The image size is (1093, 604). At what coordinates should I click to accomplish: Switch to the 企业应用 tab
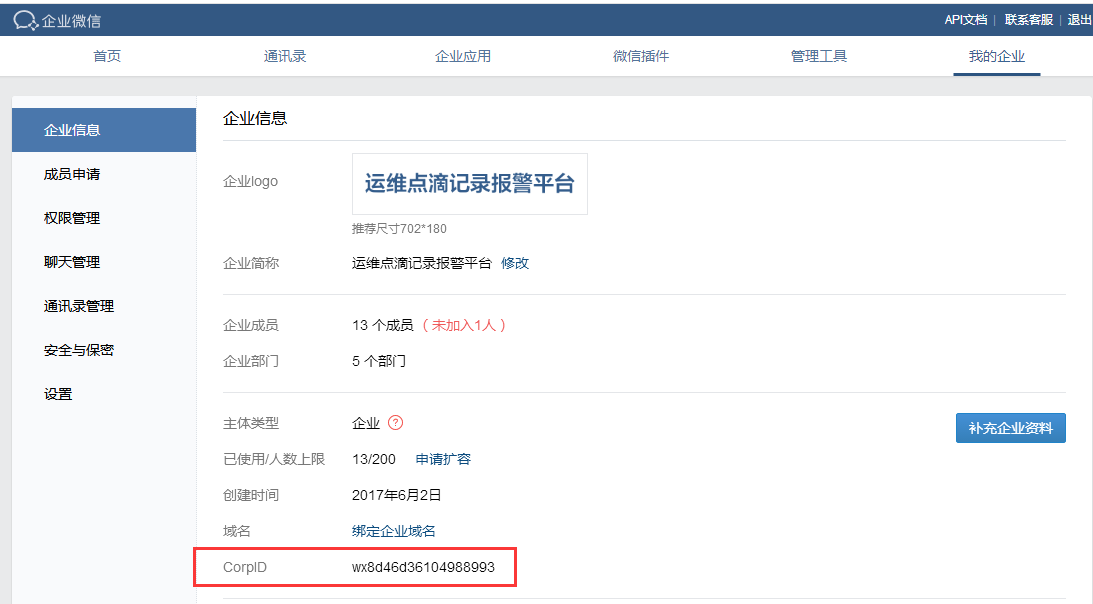coord(463,57)
